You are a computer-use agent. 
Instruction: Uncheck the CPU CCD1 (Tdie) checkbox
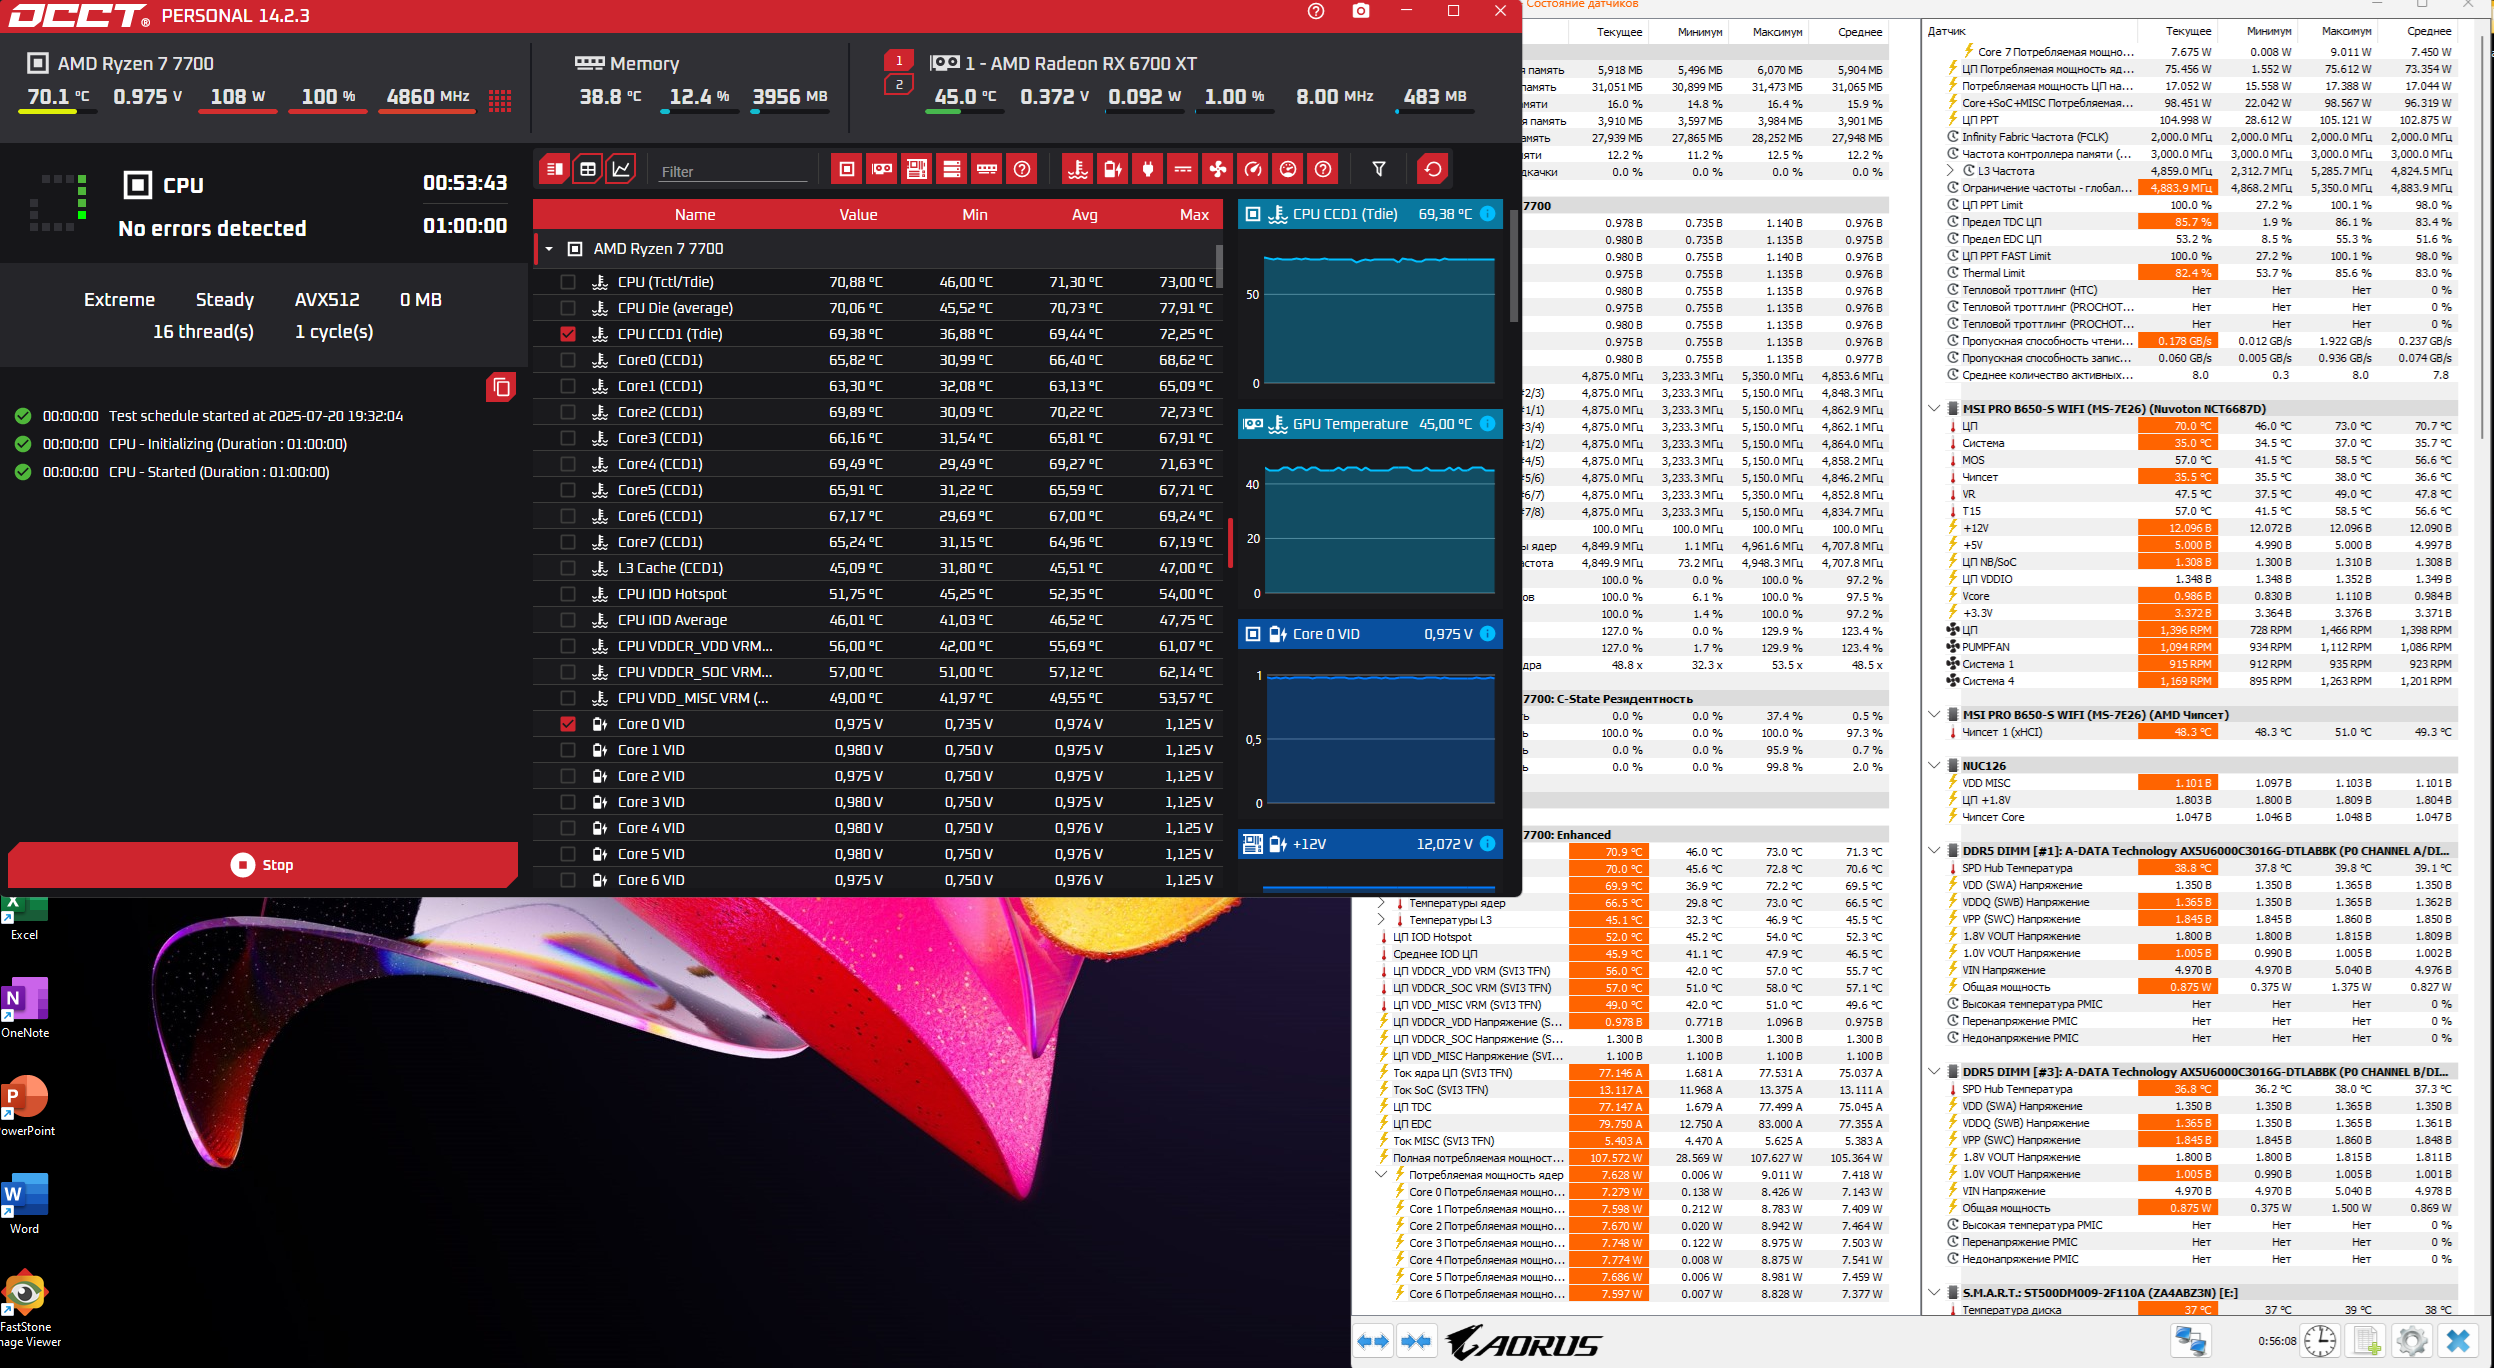[x=568, y=334]
